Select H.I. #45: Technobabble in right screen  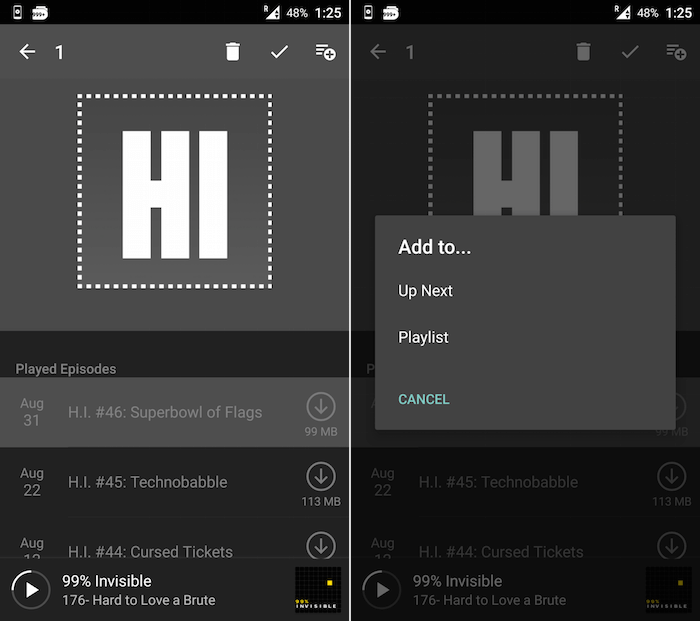coord(525,482)
